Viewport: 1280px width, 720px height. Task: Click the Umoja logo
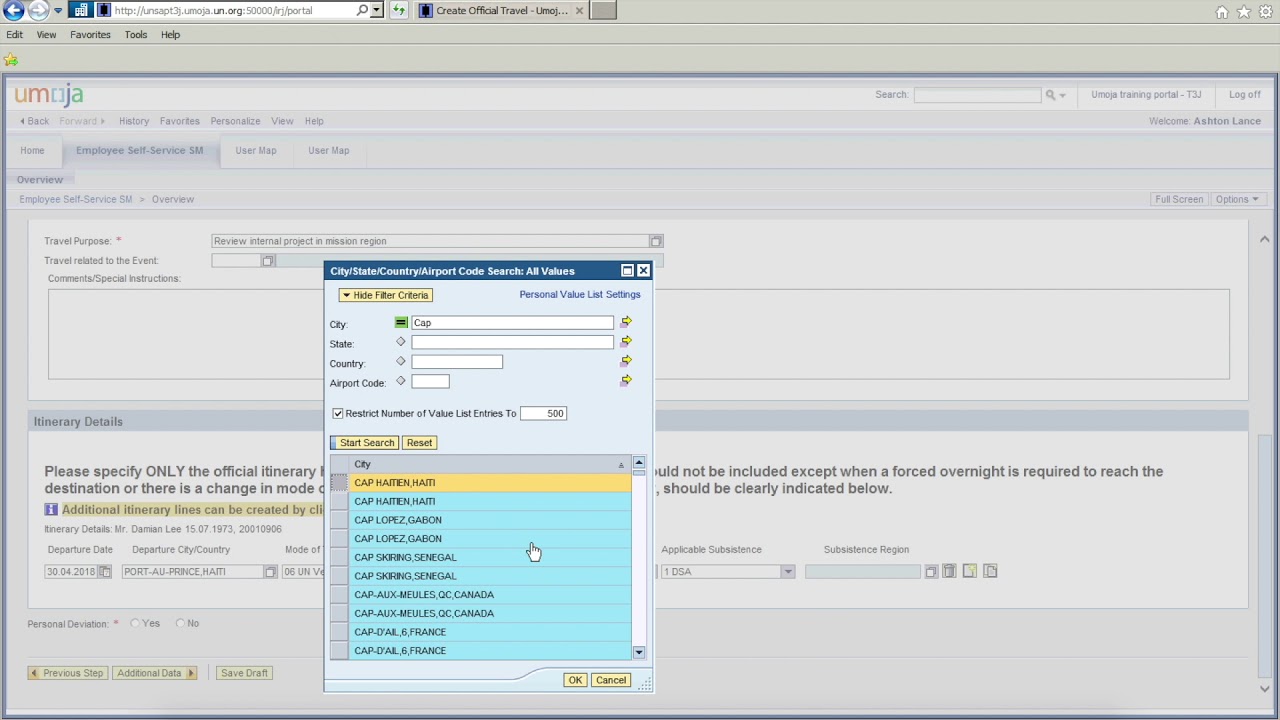(x=49, y=95)
